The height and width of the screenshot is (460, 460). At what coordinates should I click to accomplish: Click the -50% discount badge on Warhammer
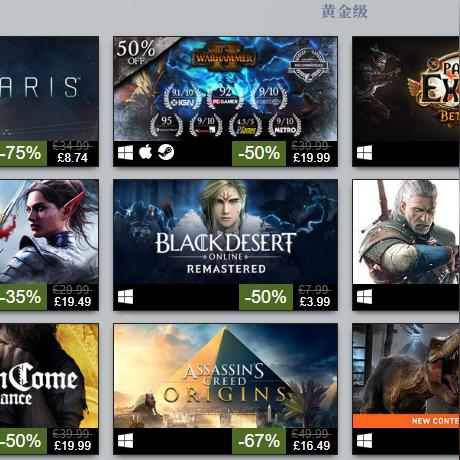click(259, 153)
